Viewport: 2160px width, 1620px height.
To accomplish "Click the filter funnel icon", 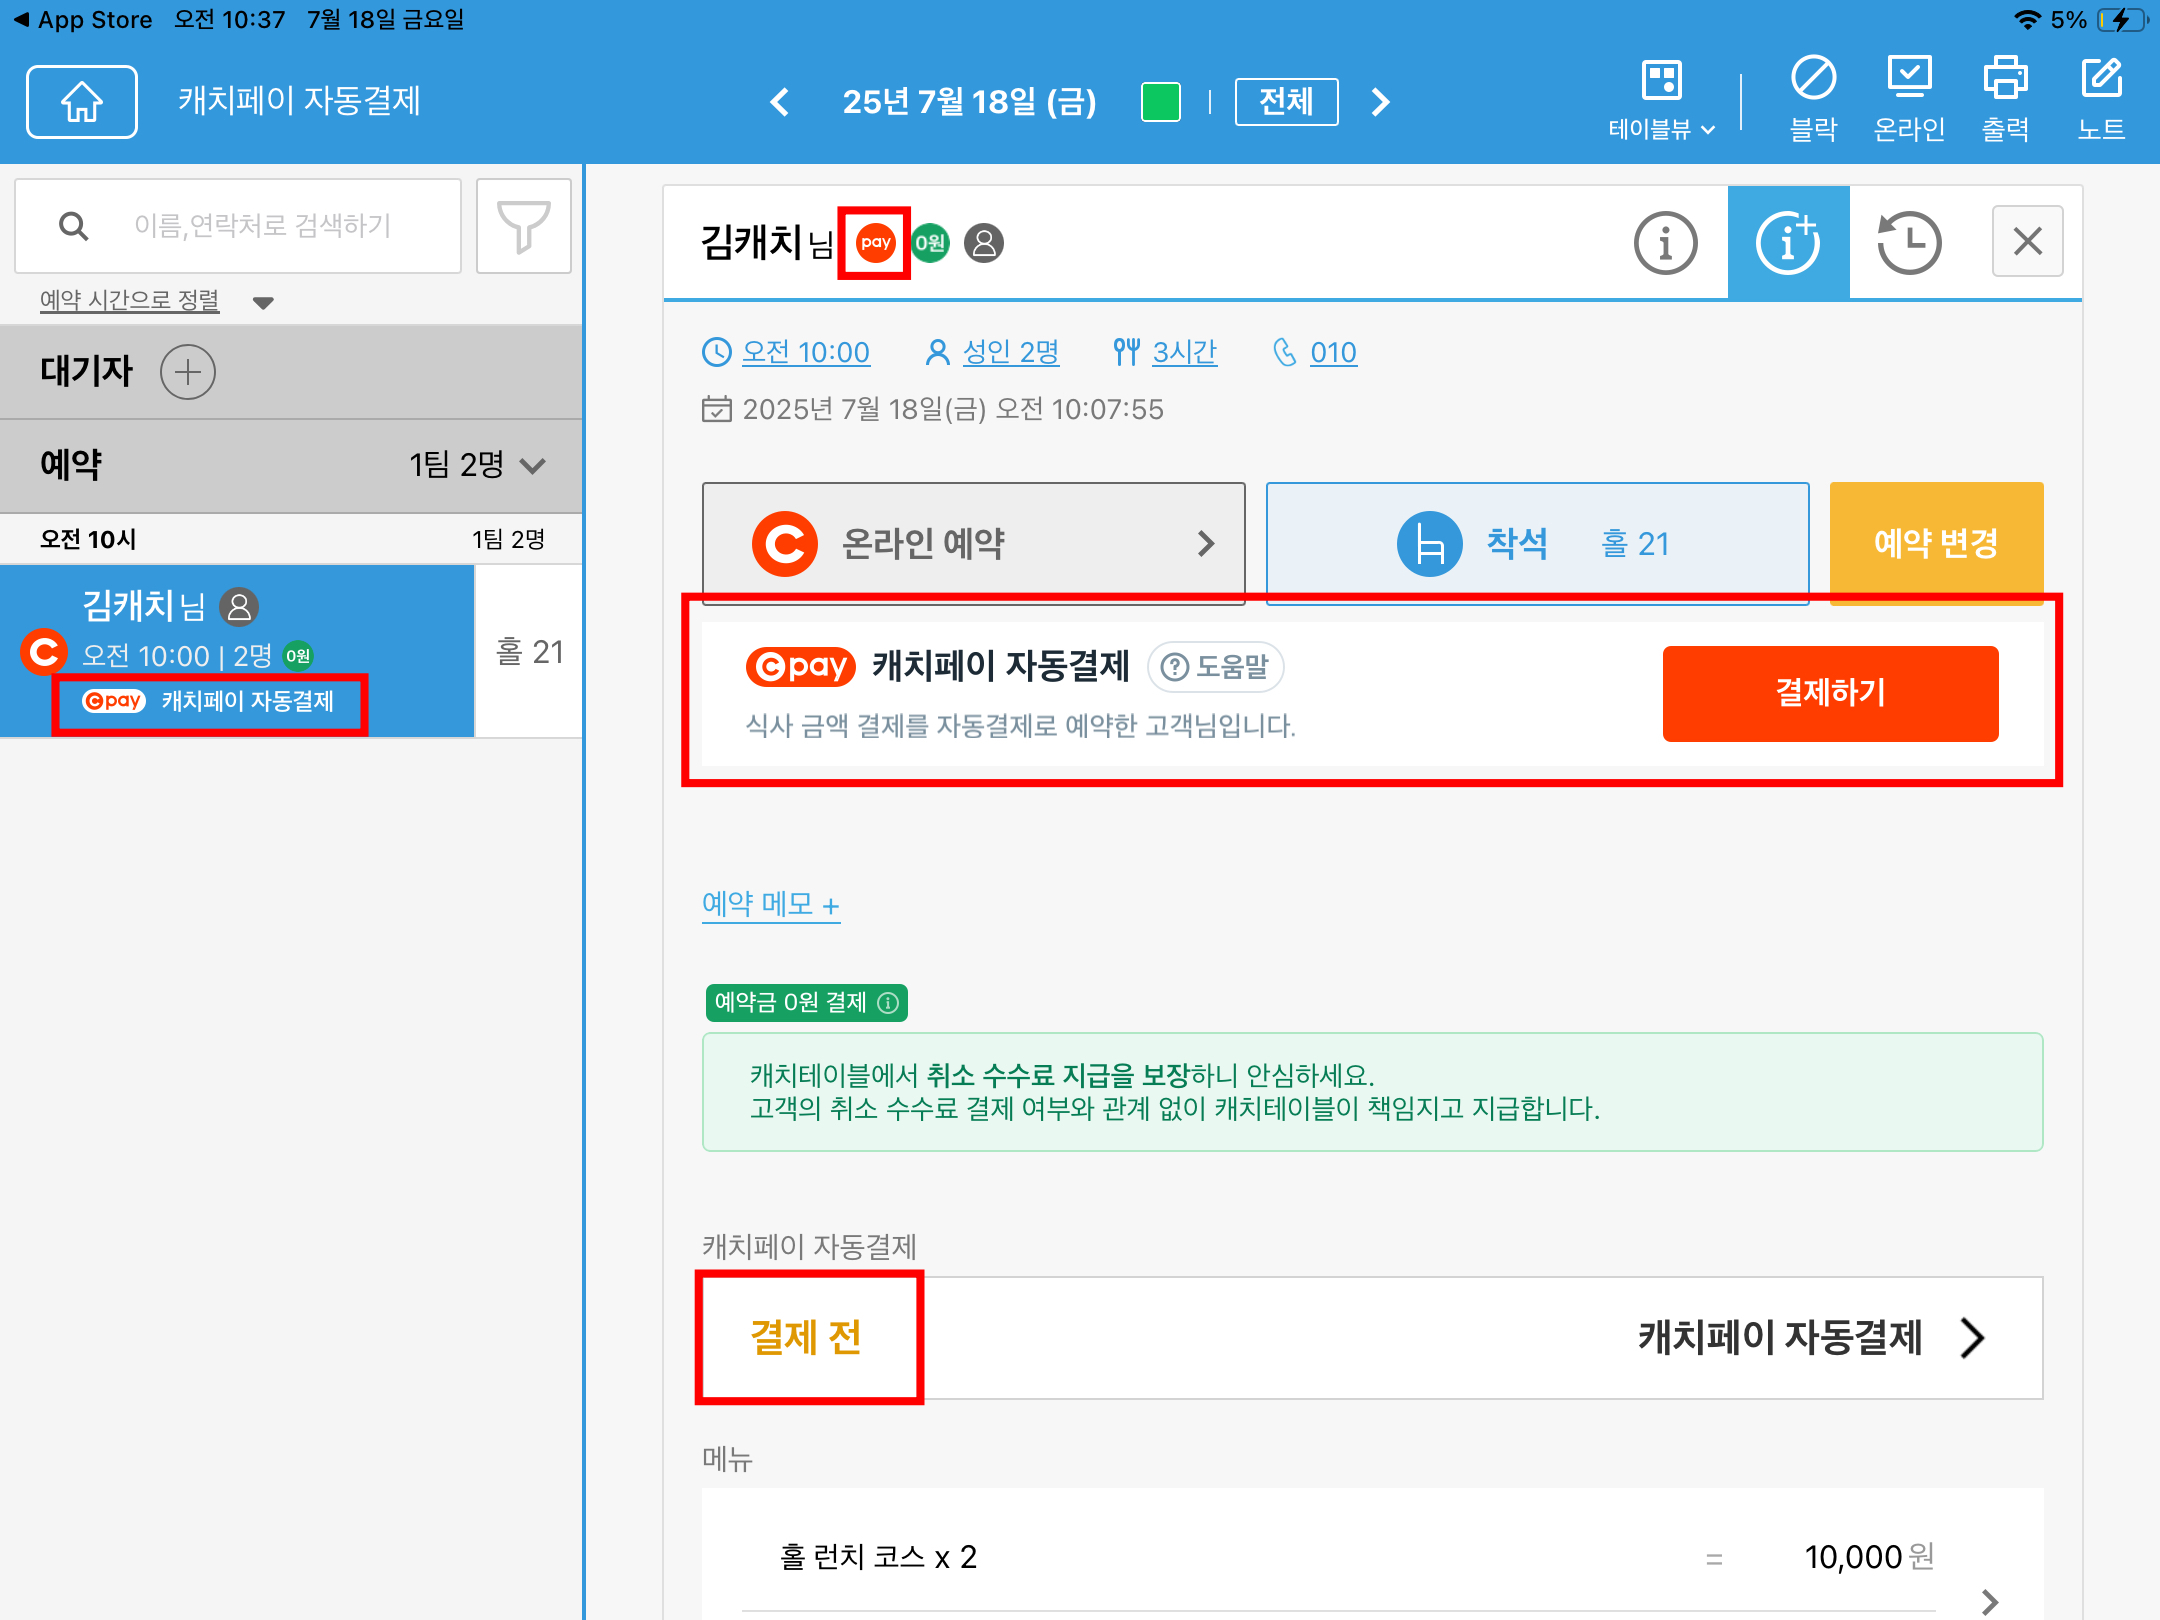I will coord(523,226).
